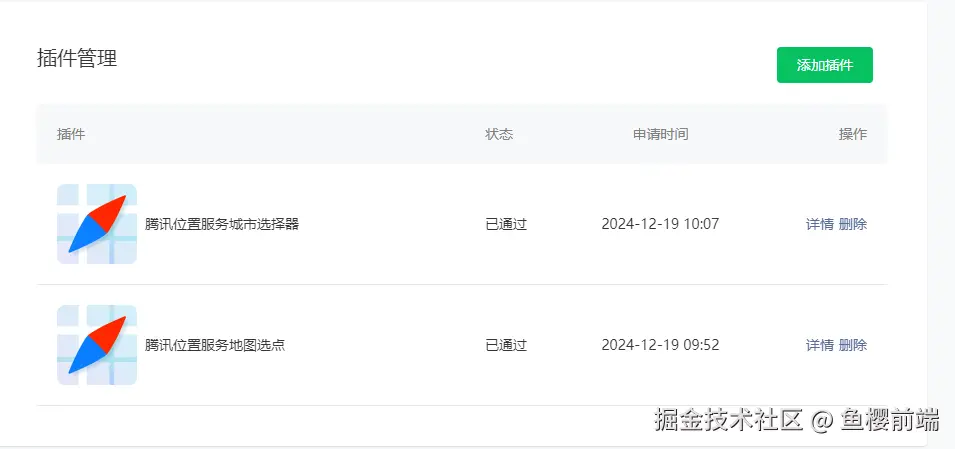Click the 操作 column header
The image size is (955, 449).
[852, 134]
